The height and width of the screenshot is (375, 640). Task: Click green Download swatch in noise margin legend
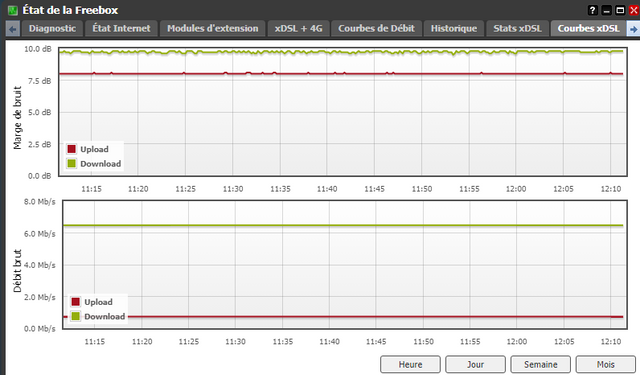pyautogui.click(x=71, y=164)
